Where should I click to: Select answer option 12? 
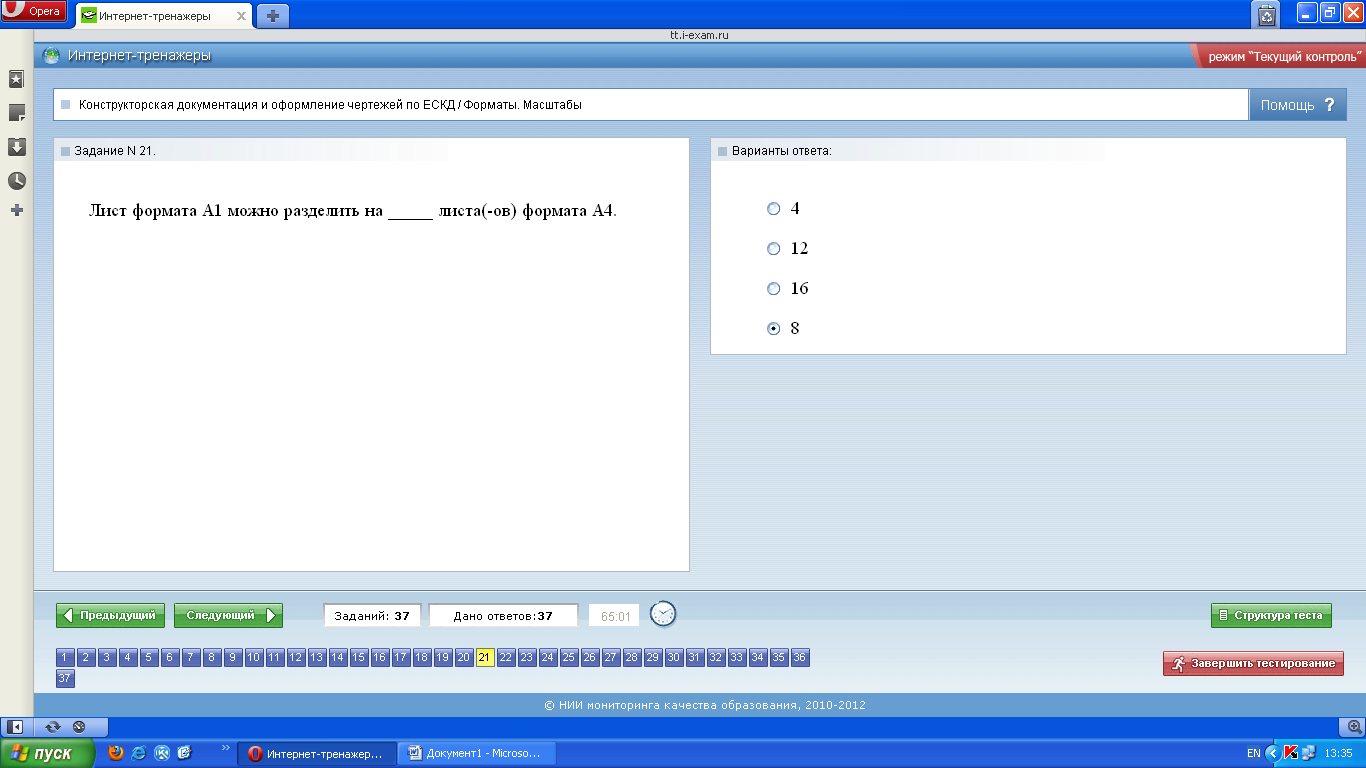pos(773,249)
